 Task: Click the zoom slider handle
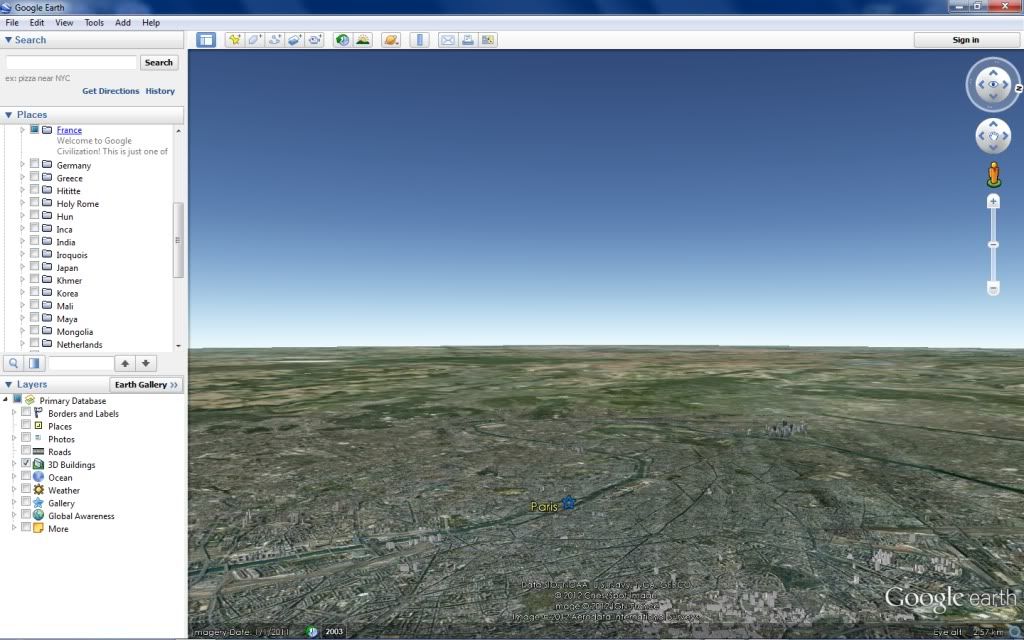[x=993, y=244]
